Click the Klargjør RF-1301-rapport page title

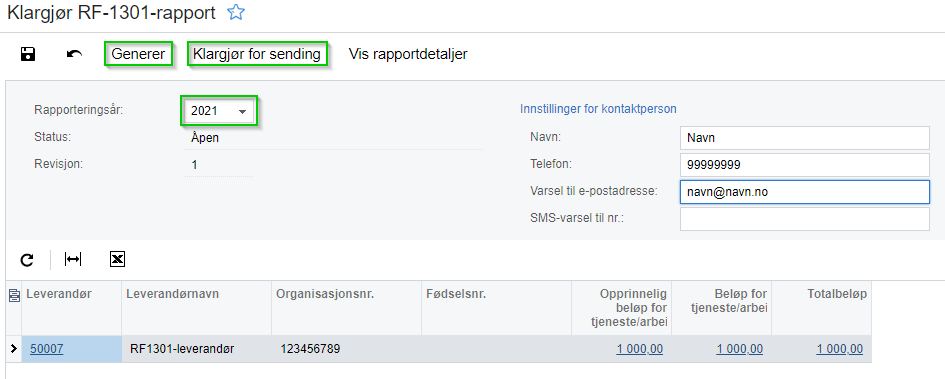pyautogui.click(x=111, y=13)
